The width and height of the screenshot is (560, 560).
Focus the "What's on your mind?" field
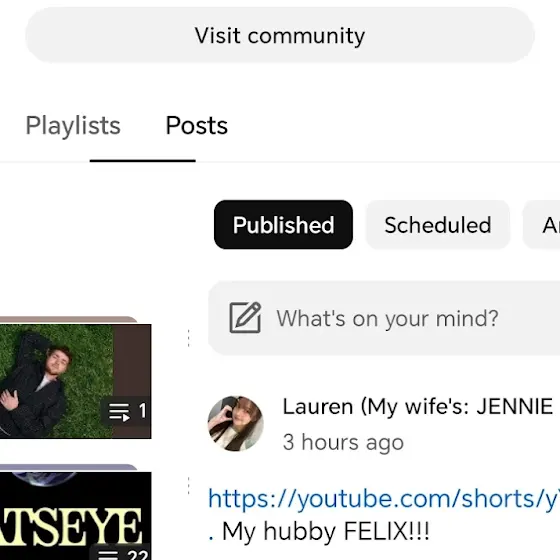(384, 318)
